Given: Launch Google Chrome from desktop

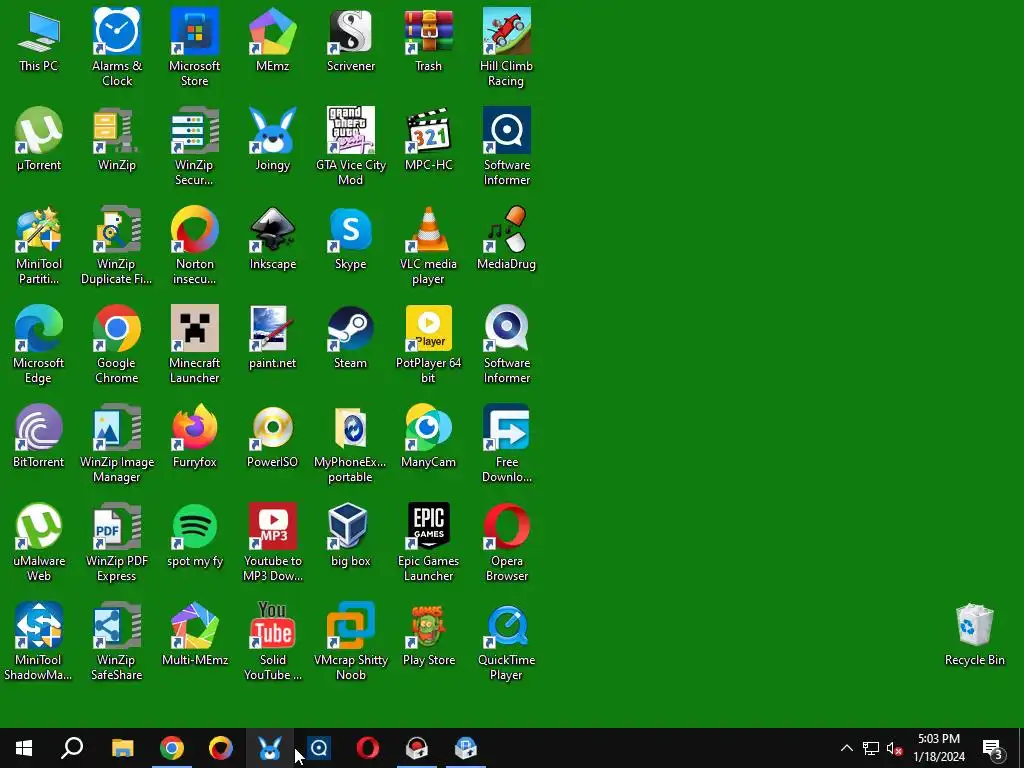Looking at the screenshot, I should (x=117, y=344).
